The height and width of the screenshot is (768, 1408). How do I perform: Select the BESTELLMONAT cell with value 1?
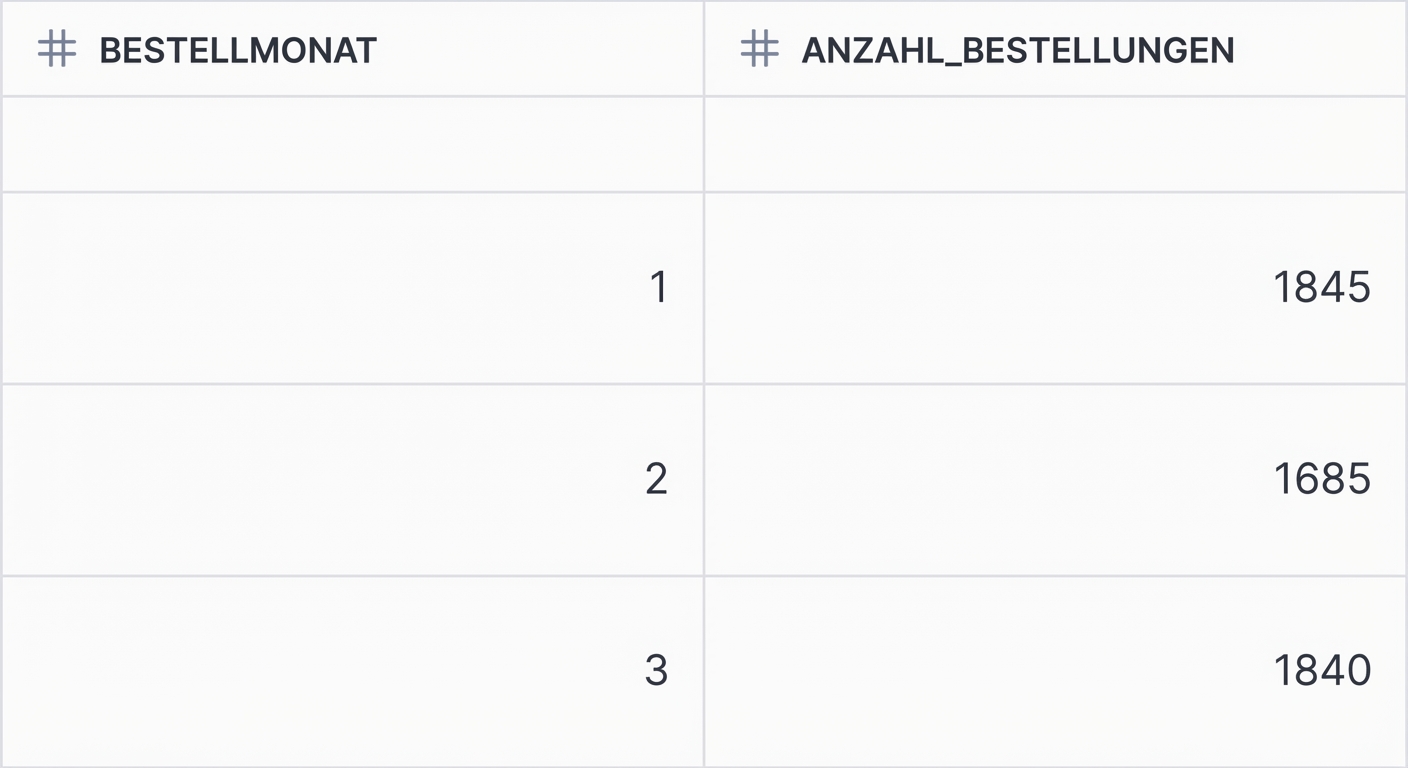click(x=352, y=288)
